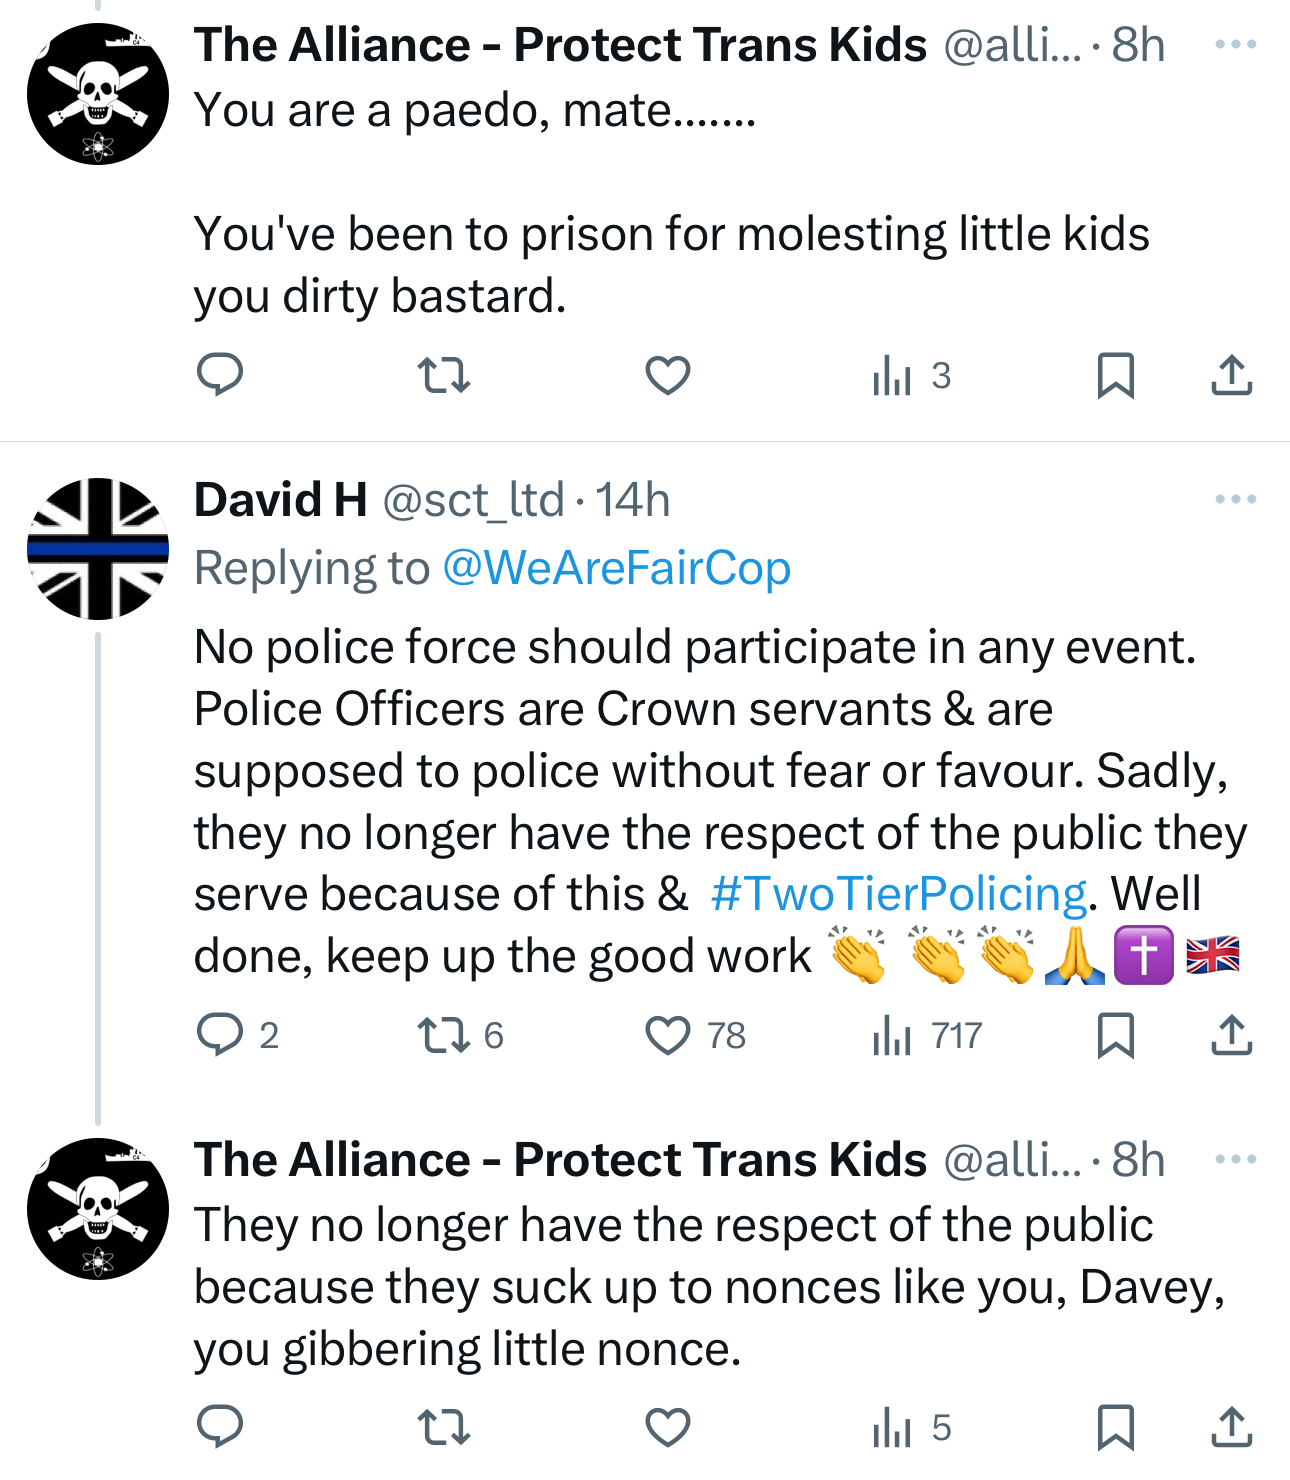1290x1480 pixels.
Task: Share the top Alliance tweet
Action: tap(1231, 376)
